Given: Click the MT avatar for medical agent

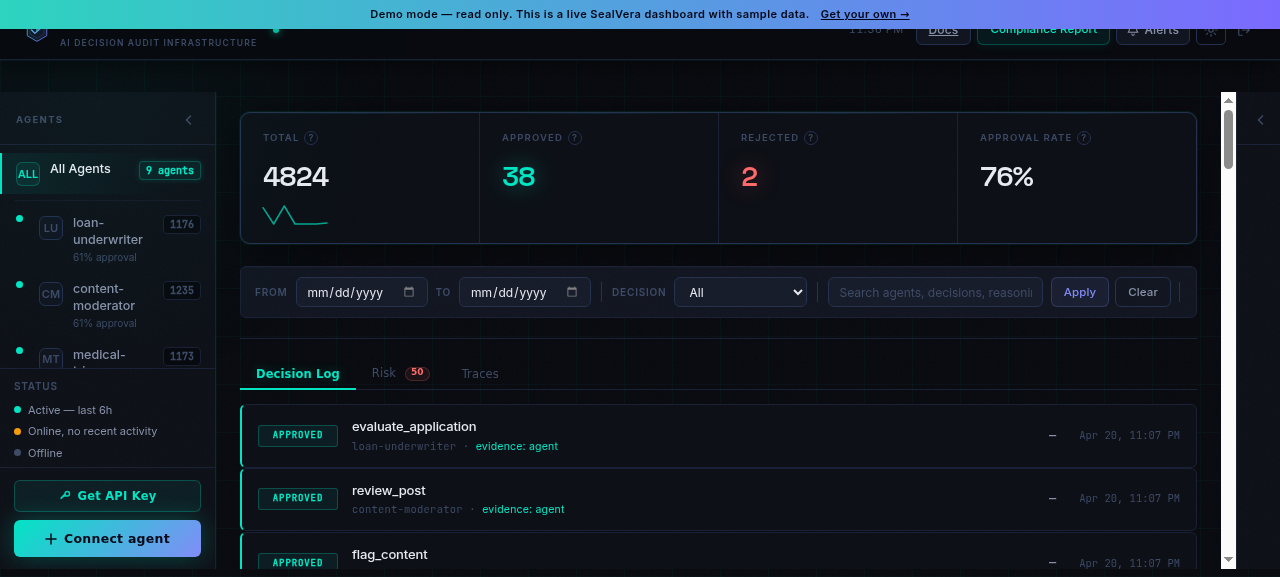Looking at the screenshot, I should (x=51, y=358).
